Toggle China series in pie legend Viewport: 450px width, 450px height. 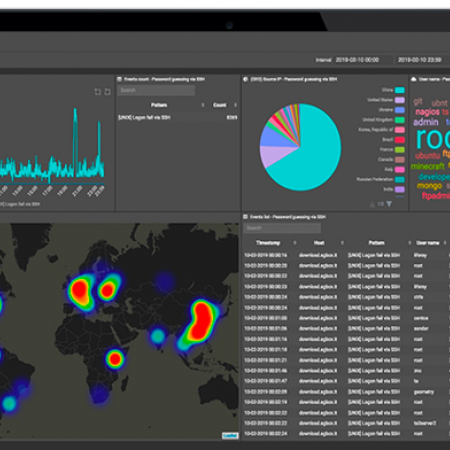(x=393, y=90)
